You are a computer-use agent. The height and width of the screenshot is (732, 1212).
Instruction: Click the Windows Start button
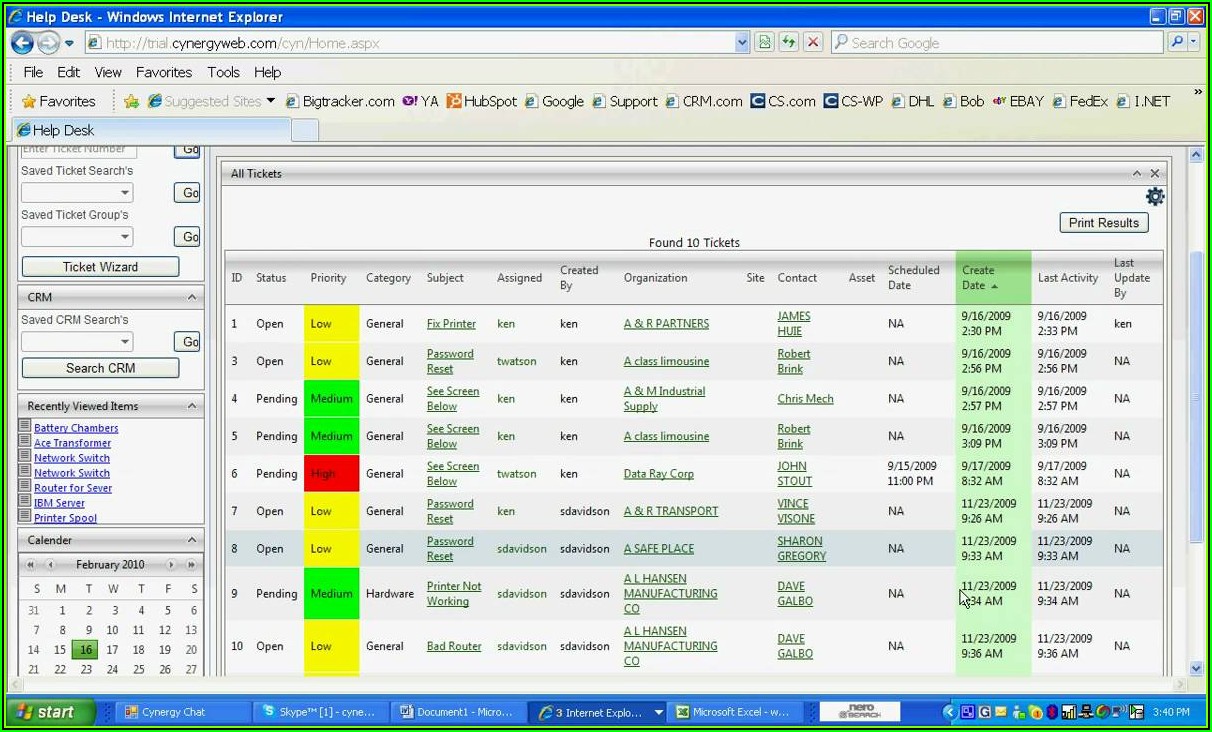coord(45,712)
